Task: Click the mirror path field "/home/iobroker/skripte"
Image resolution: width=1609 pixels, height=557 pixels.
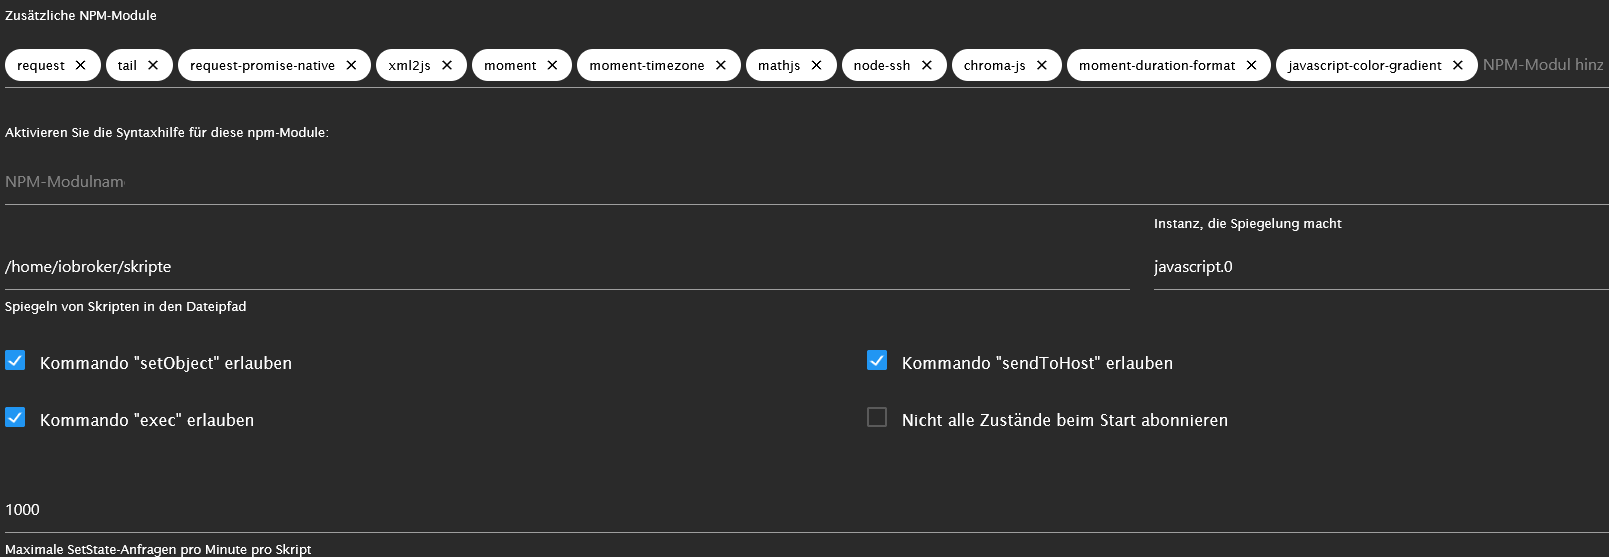Action: (x=560, y=267)
